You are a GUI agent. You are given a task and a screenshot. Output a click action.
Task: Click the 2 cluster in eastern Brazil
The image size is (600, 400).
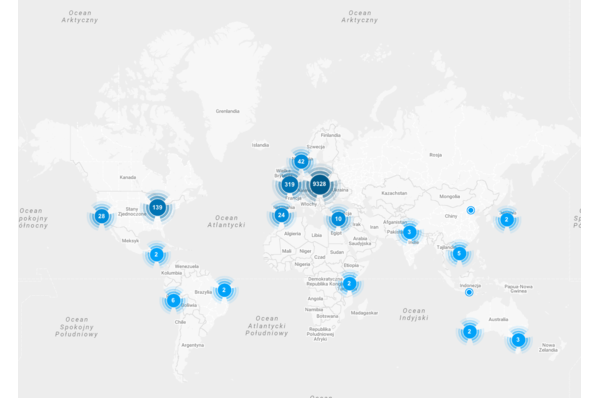pyautogui.click(x=224, y=290)
